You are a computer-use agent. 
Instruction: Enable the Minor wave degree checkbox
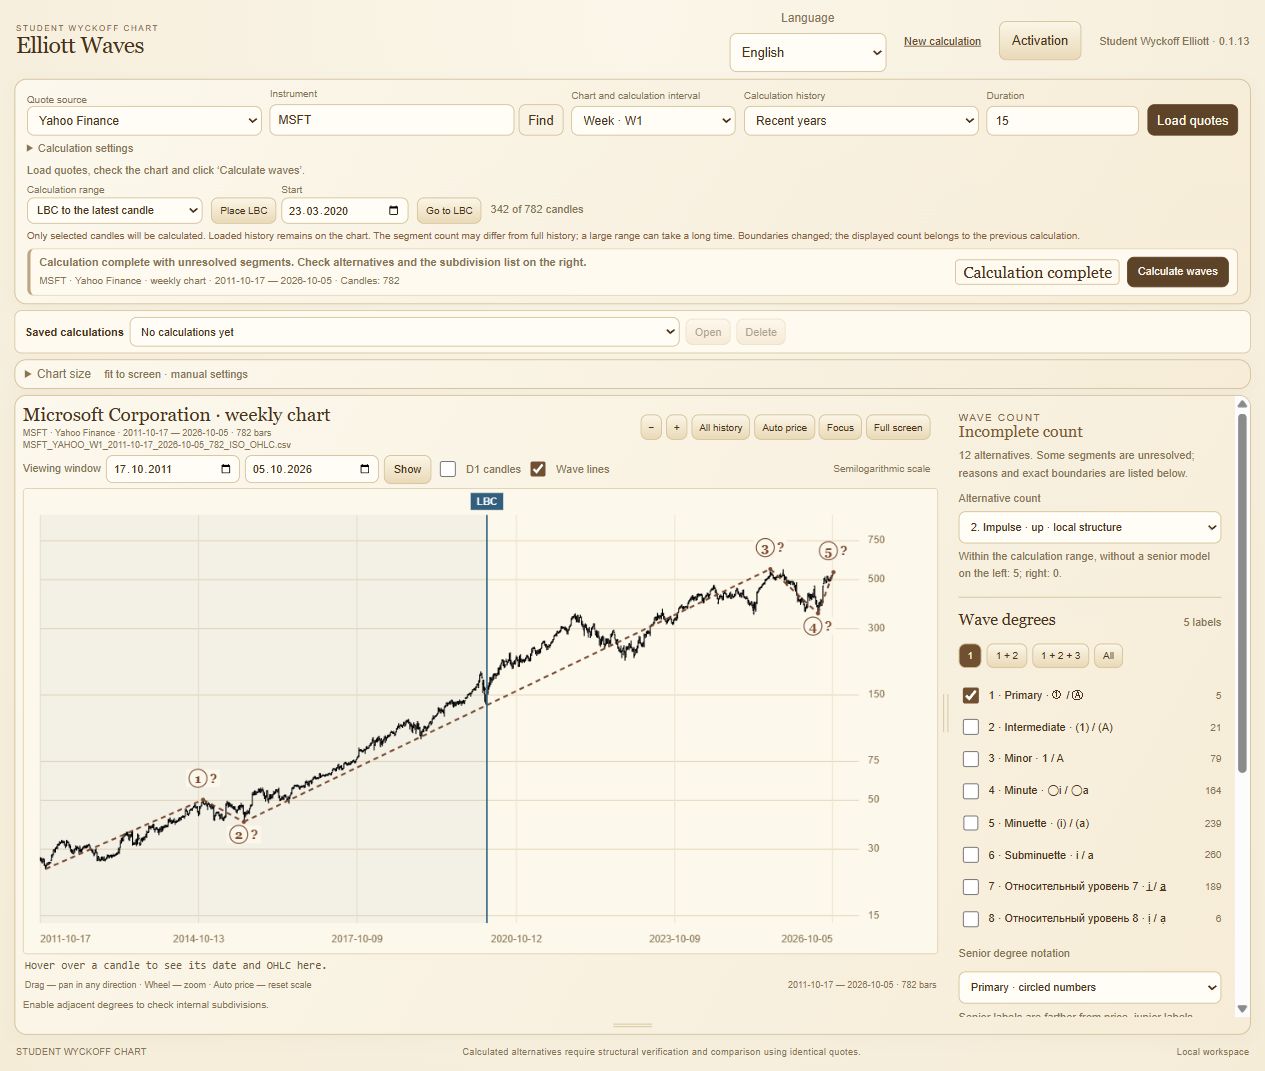[970, 759]
